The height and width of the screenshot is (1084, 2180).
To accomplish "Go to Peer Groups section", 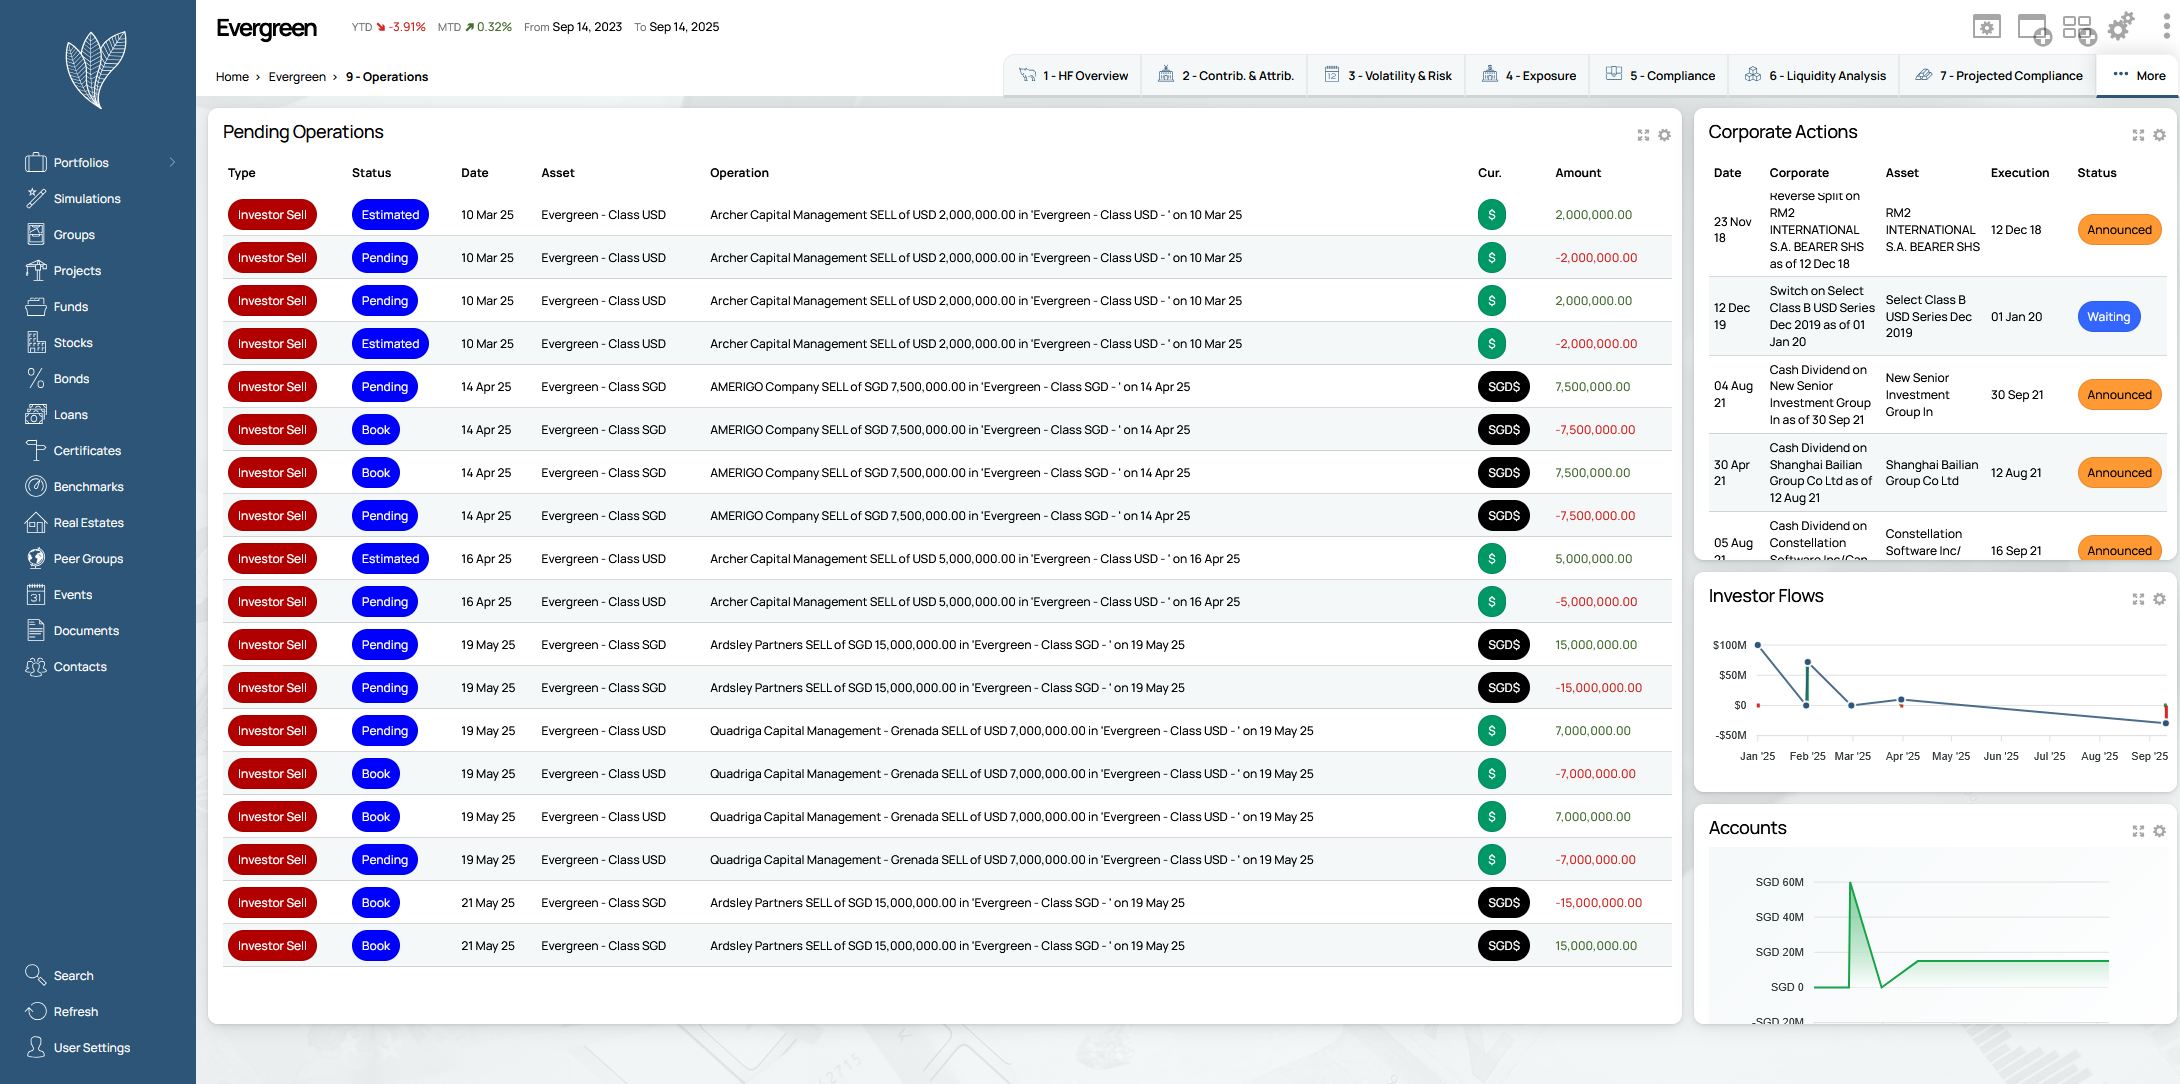I will pos(88,559).
